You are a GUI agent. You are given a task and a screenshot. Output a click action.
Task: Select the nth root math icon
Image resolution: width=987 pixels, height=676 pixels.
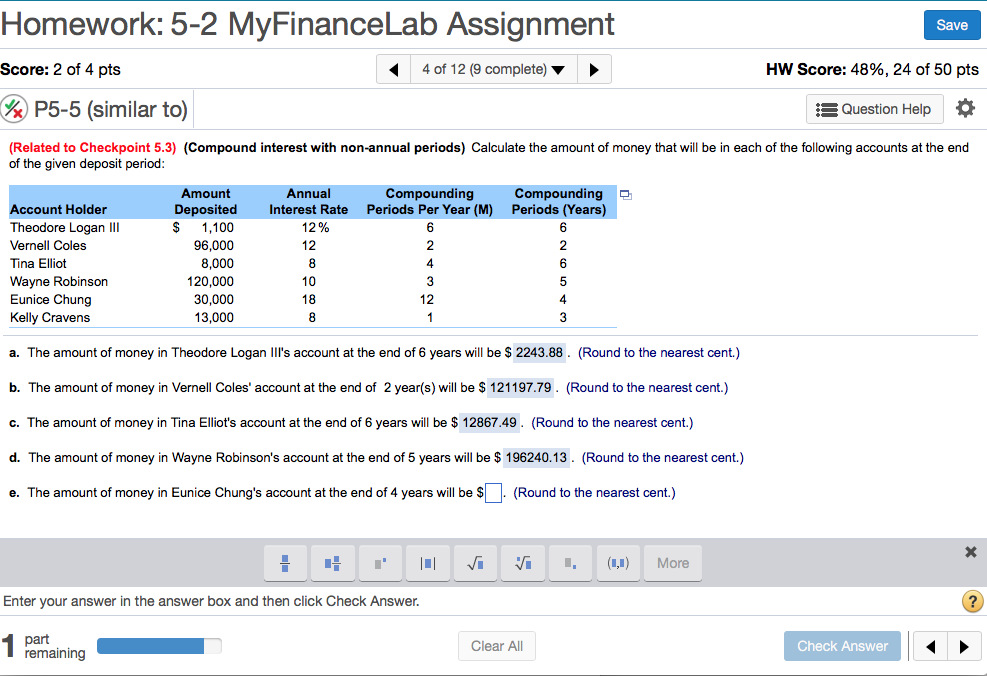(523, 563)
